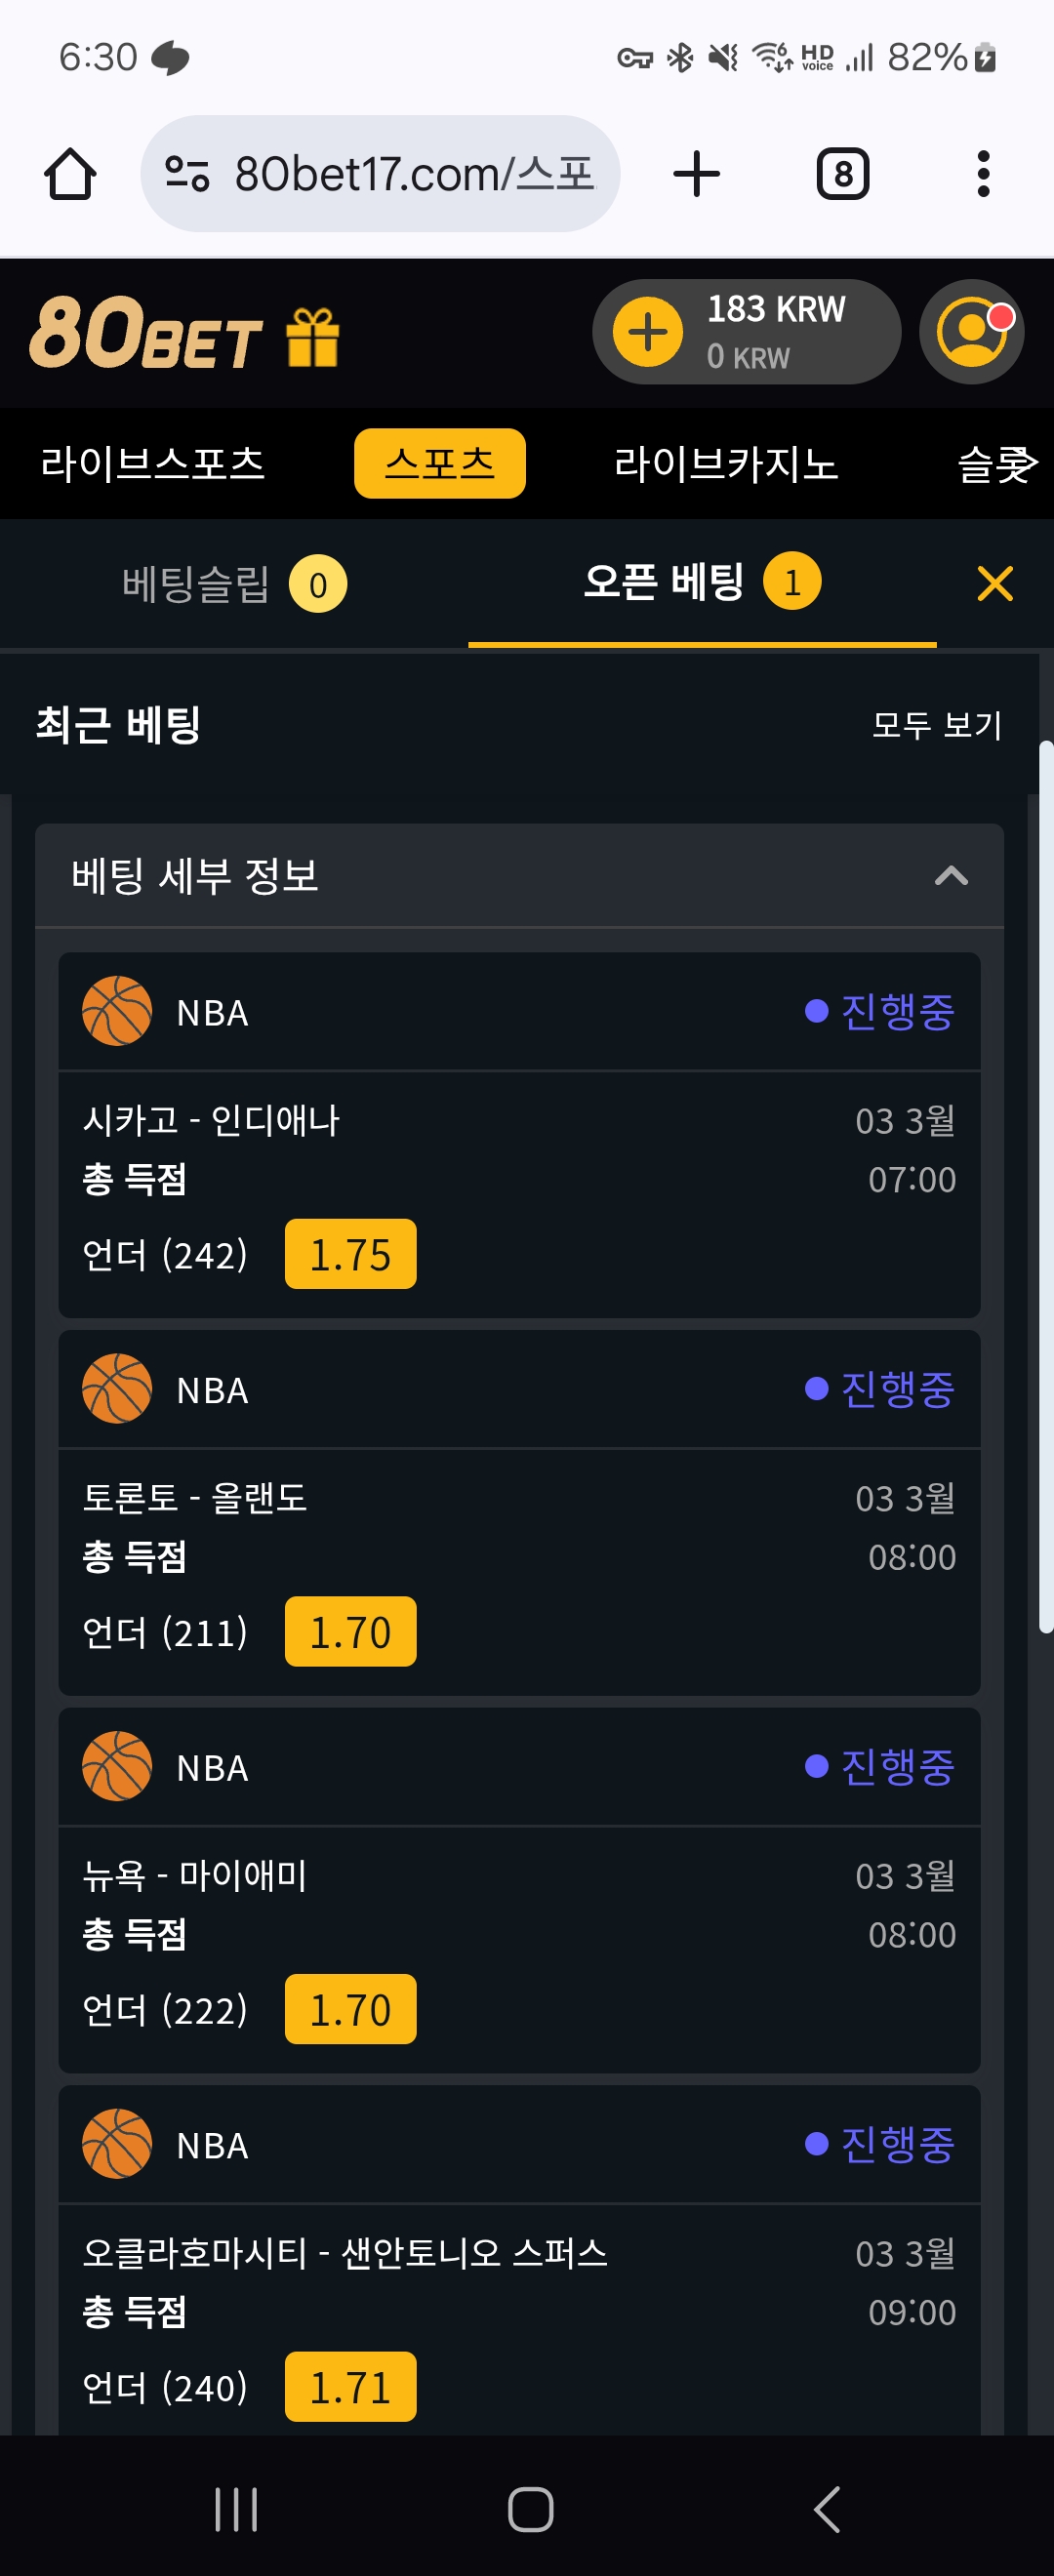The height and width of the screenshot is (2576, 1054).
Task: Open the 라이브스포츠 menu item
Action: pos(153,463)
